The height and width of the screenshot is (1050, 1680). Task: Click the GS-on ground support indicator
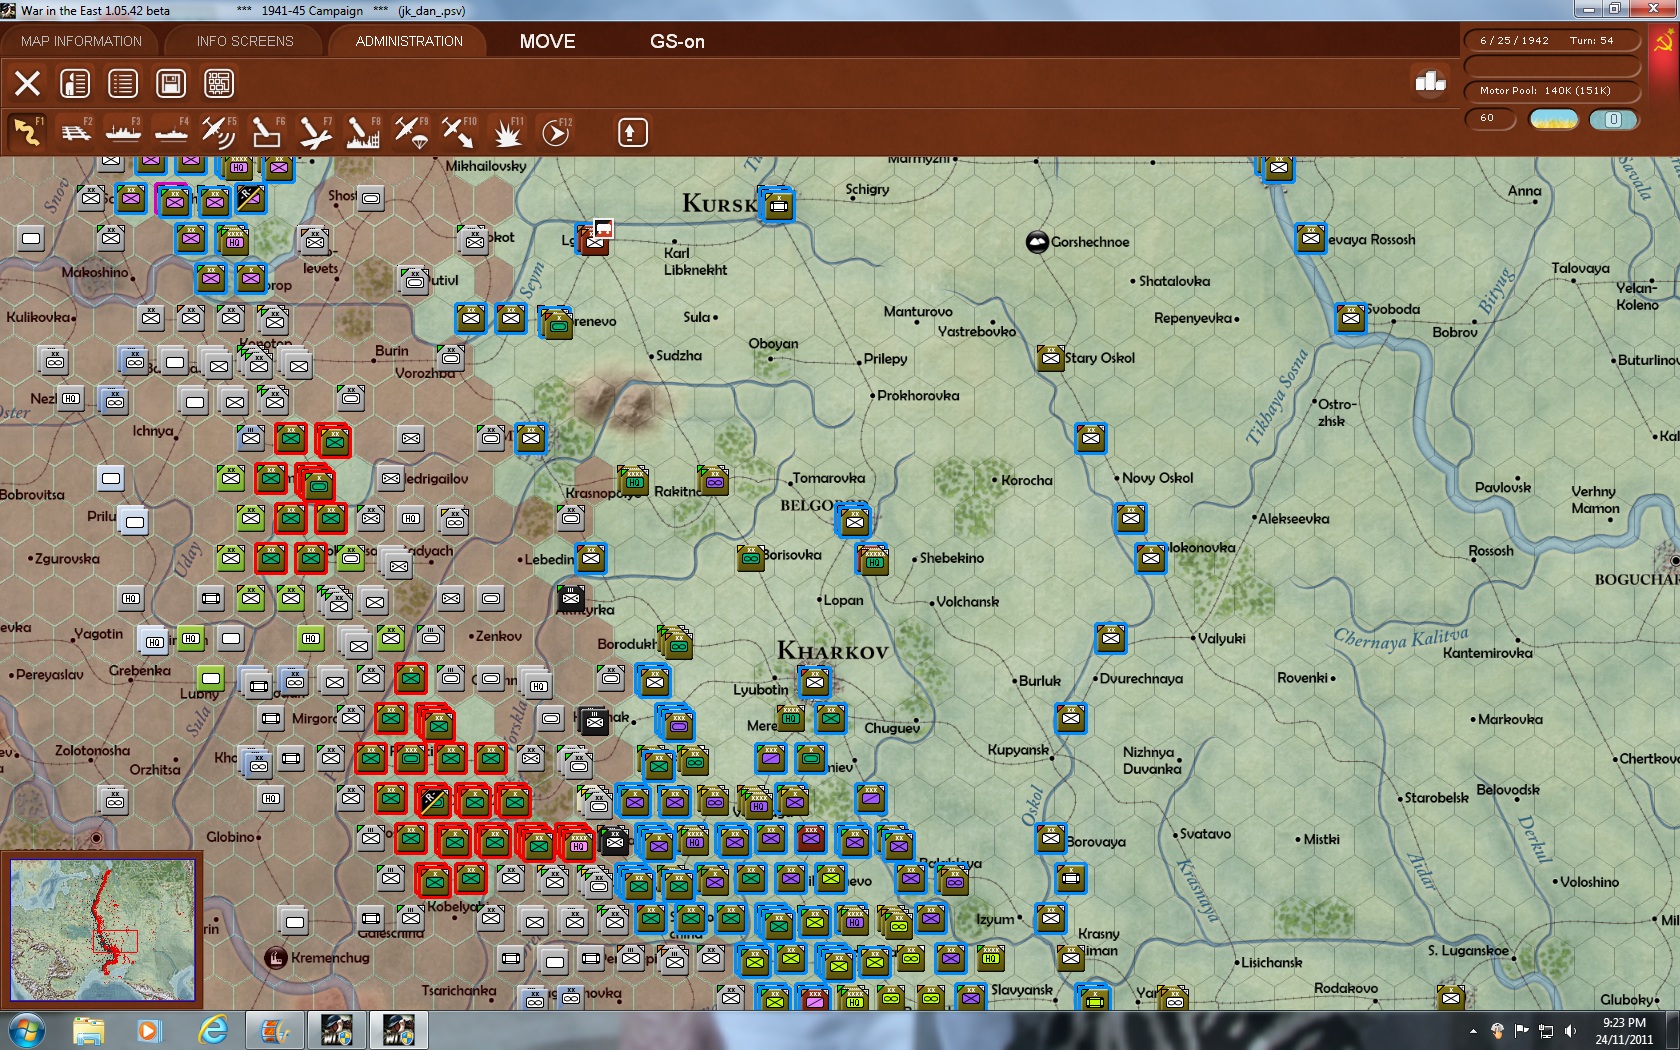677,41
